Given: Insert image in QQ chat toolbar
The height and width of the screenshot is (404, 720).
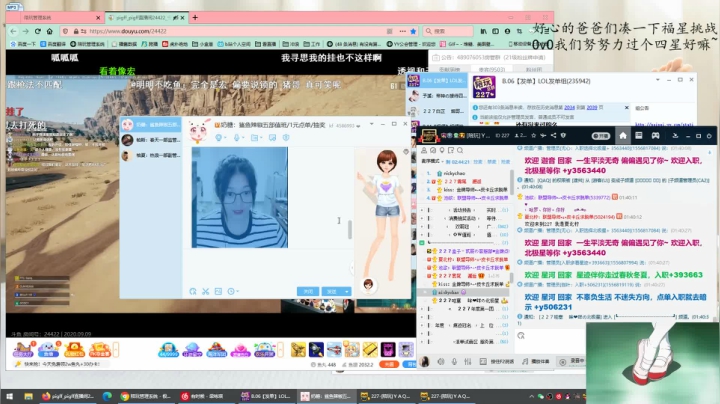Looking at the screenshot, I should click(218, 292).
